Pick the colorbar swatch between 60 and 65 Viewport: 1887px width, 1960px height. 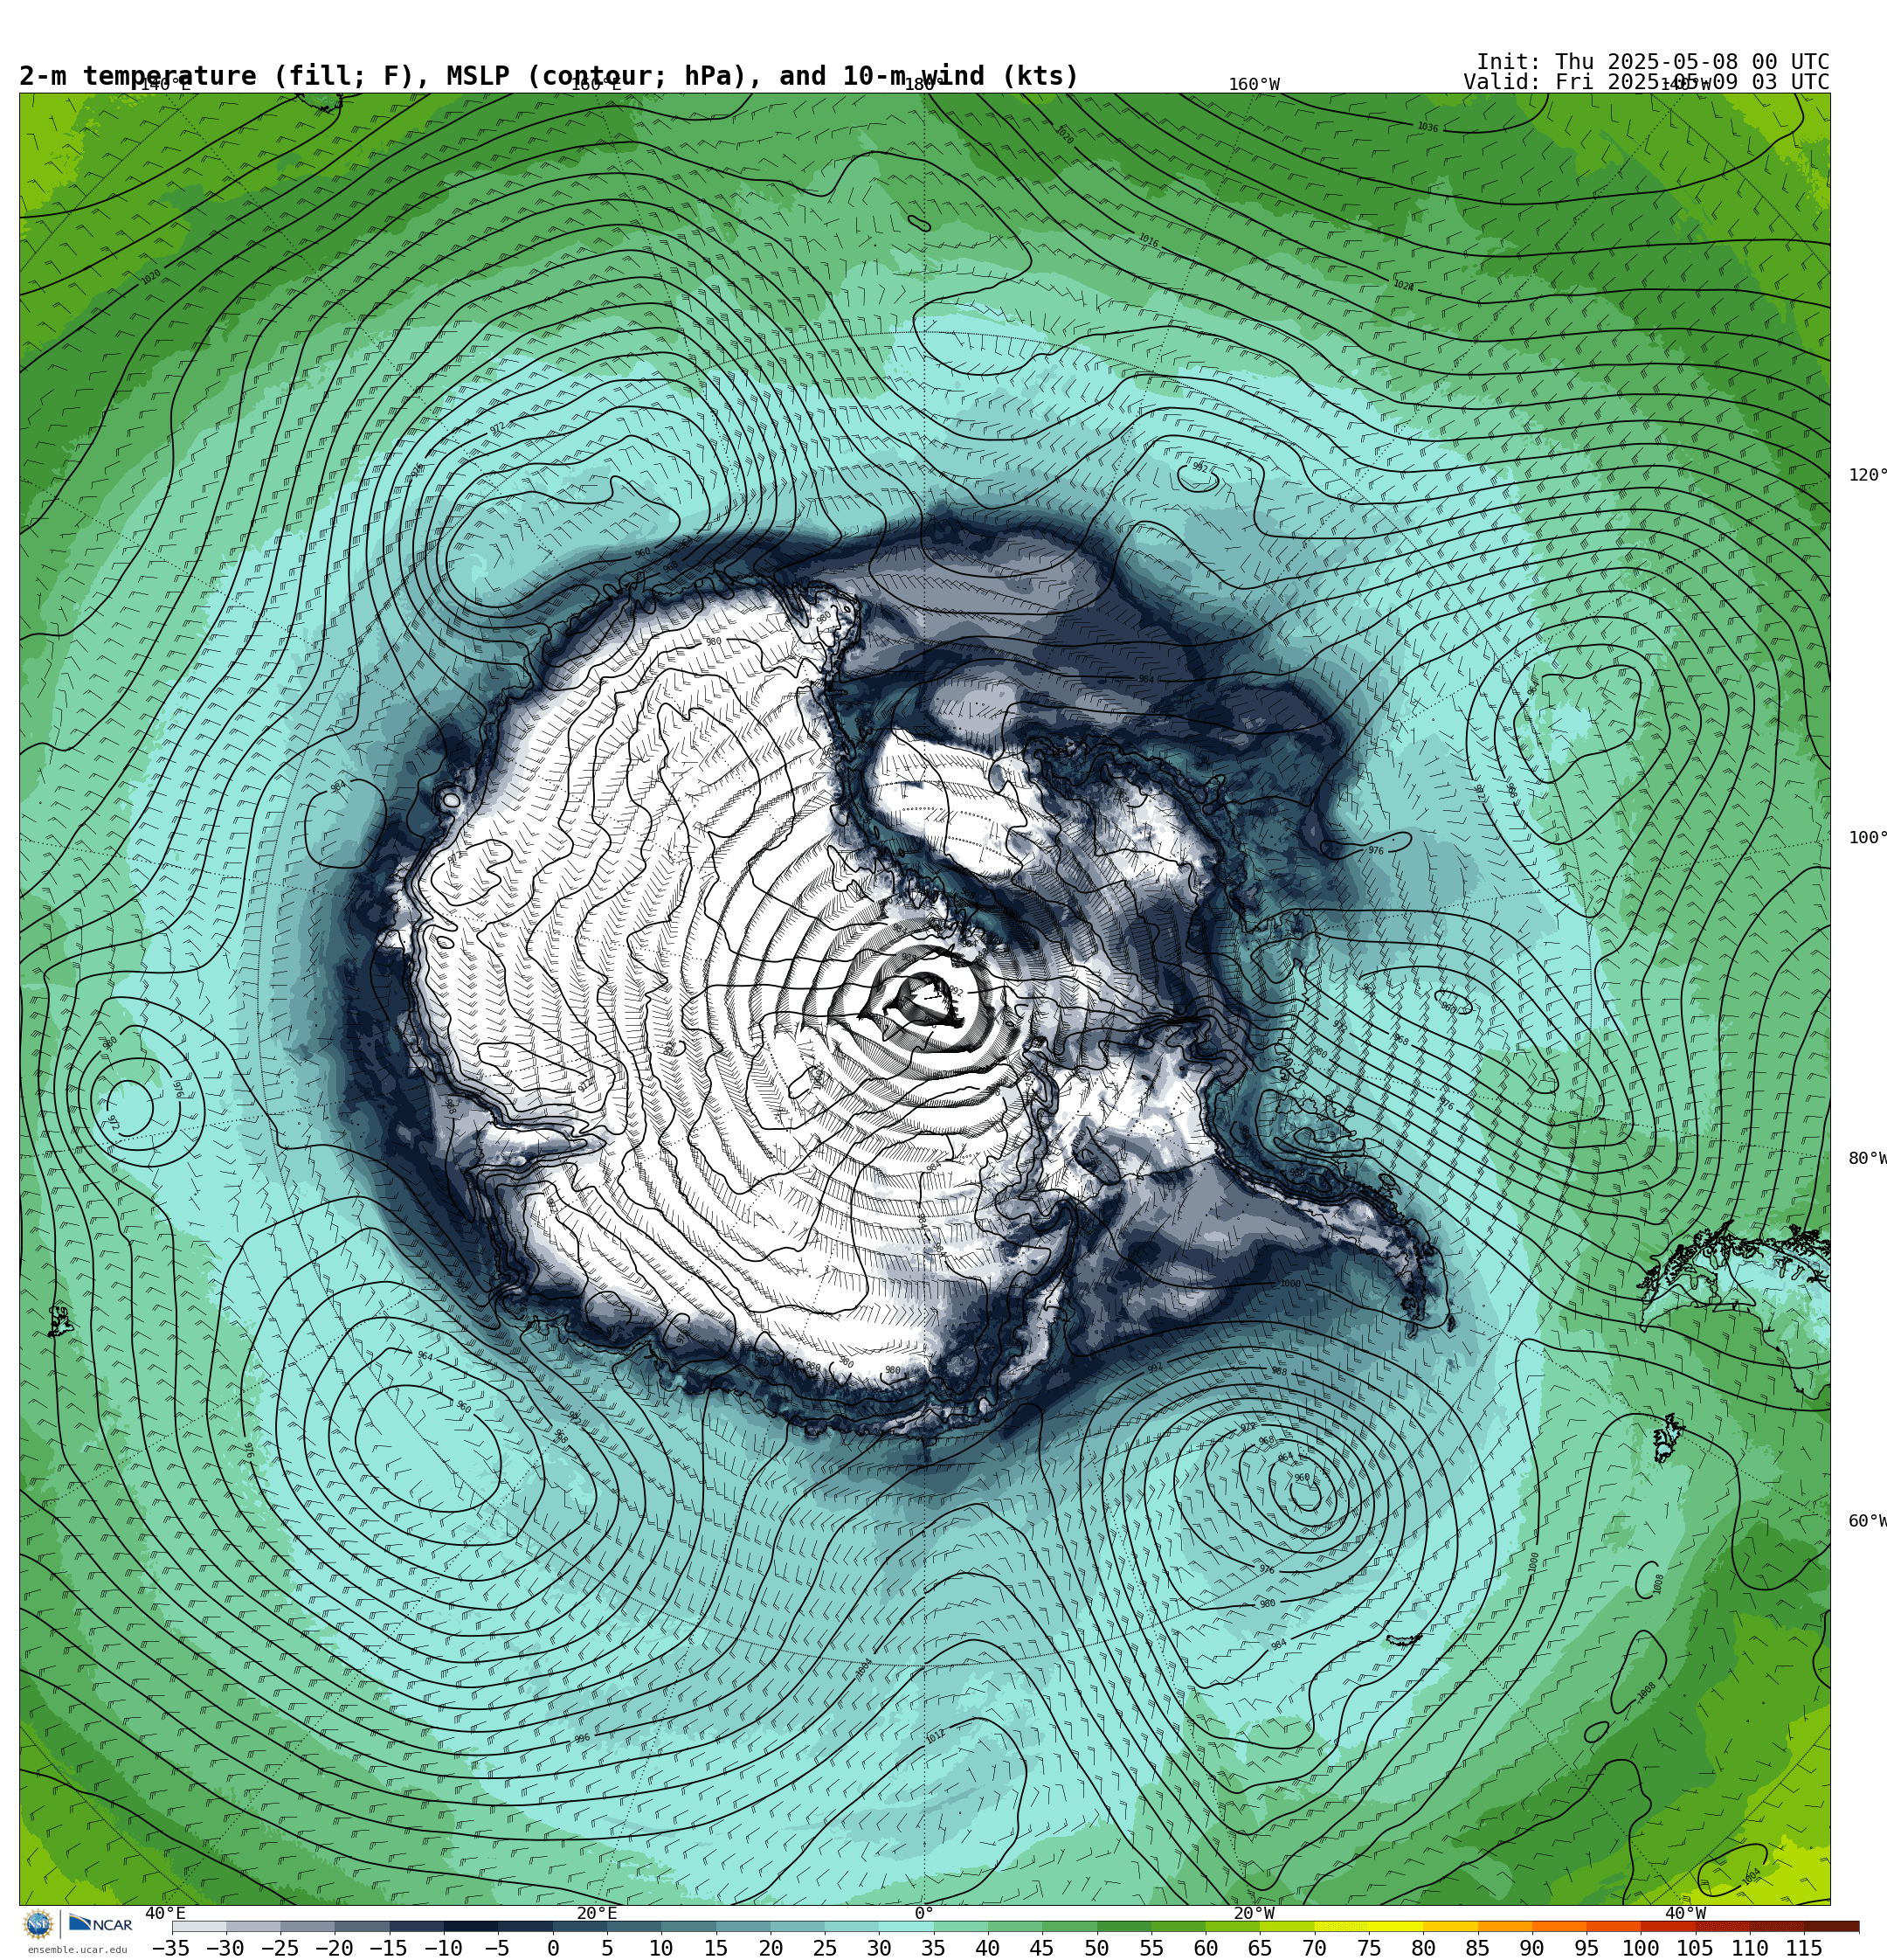tap(1232, 1926)
